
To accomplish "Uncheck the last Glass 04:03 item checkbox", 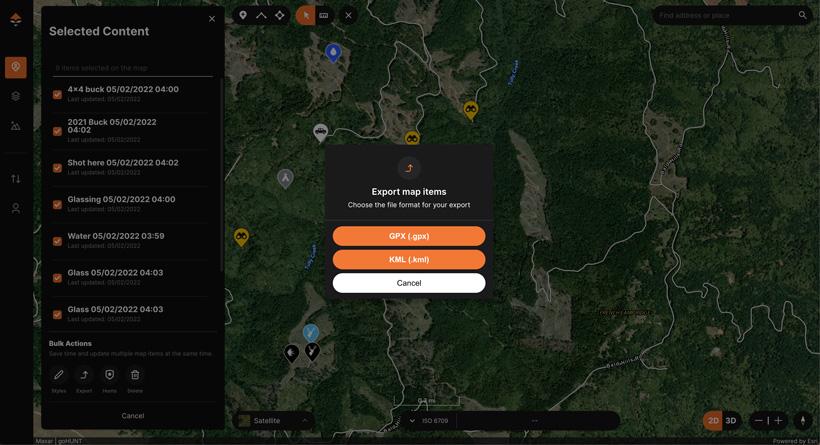I will (x=58, y=314).
